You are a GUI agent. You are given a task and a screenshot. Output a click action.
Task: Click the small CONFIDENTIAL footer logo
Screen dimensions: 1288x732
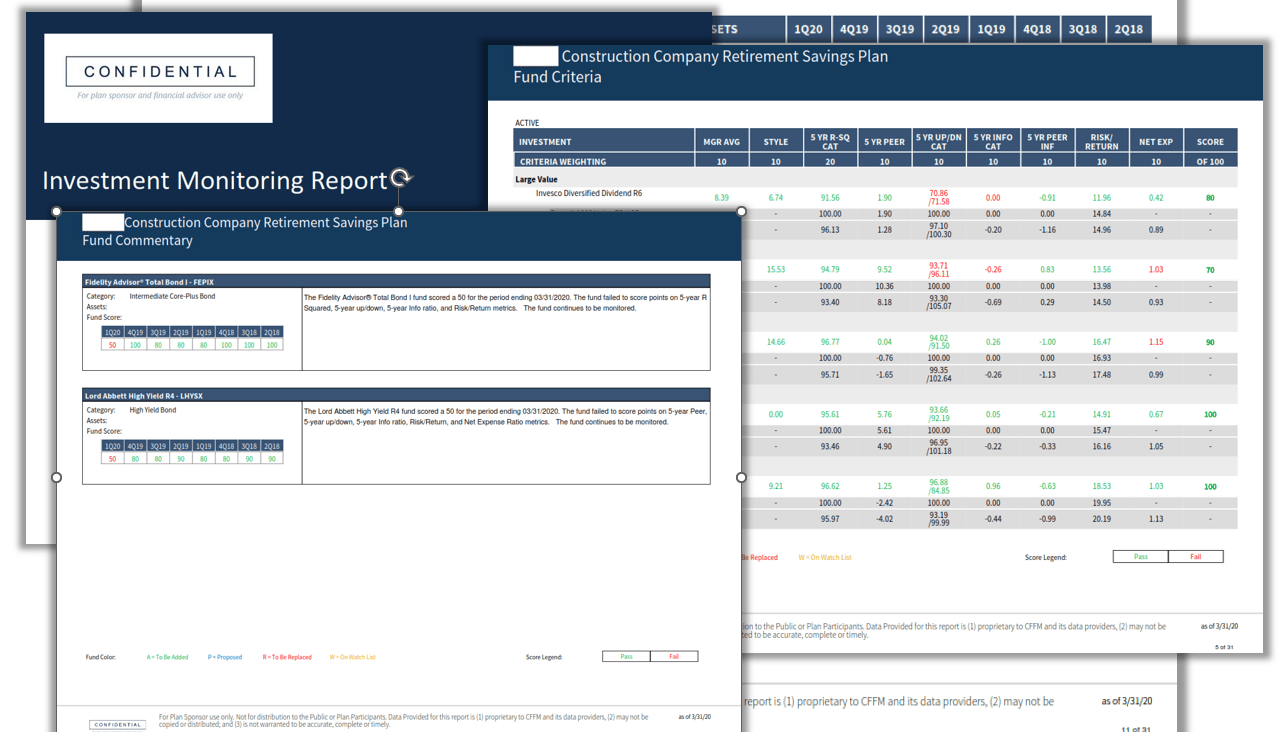[118, 724]
